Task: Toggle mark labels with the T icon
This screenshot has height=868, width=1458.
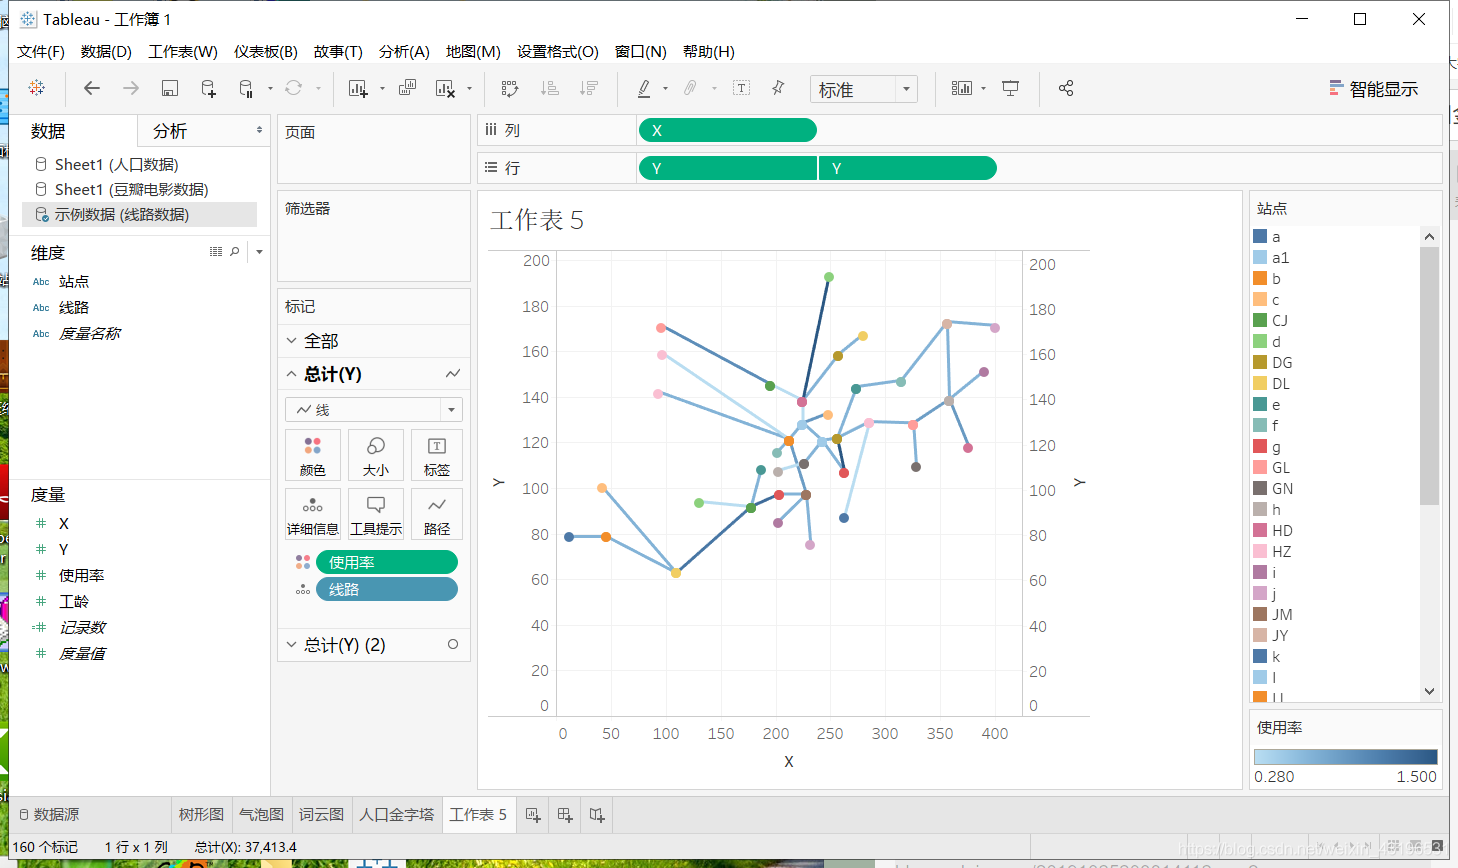Action: point(741,88)
